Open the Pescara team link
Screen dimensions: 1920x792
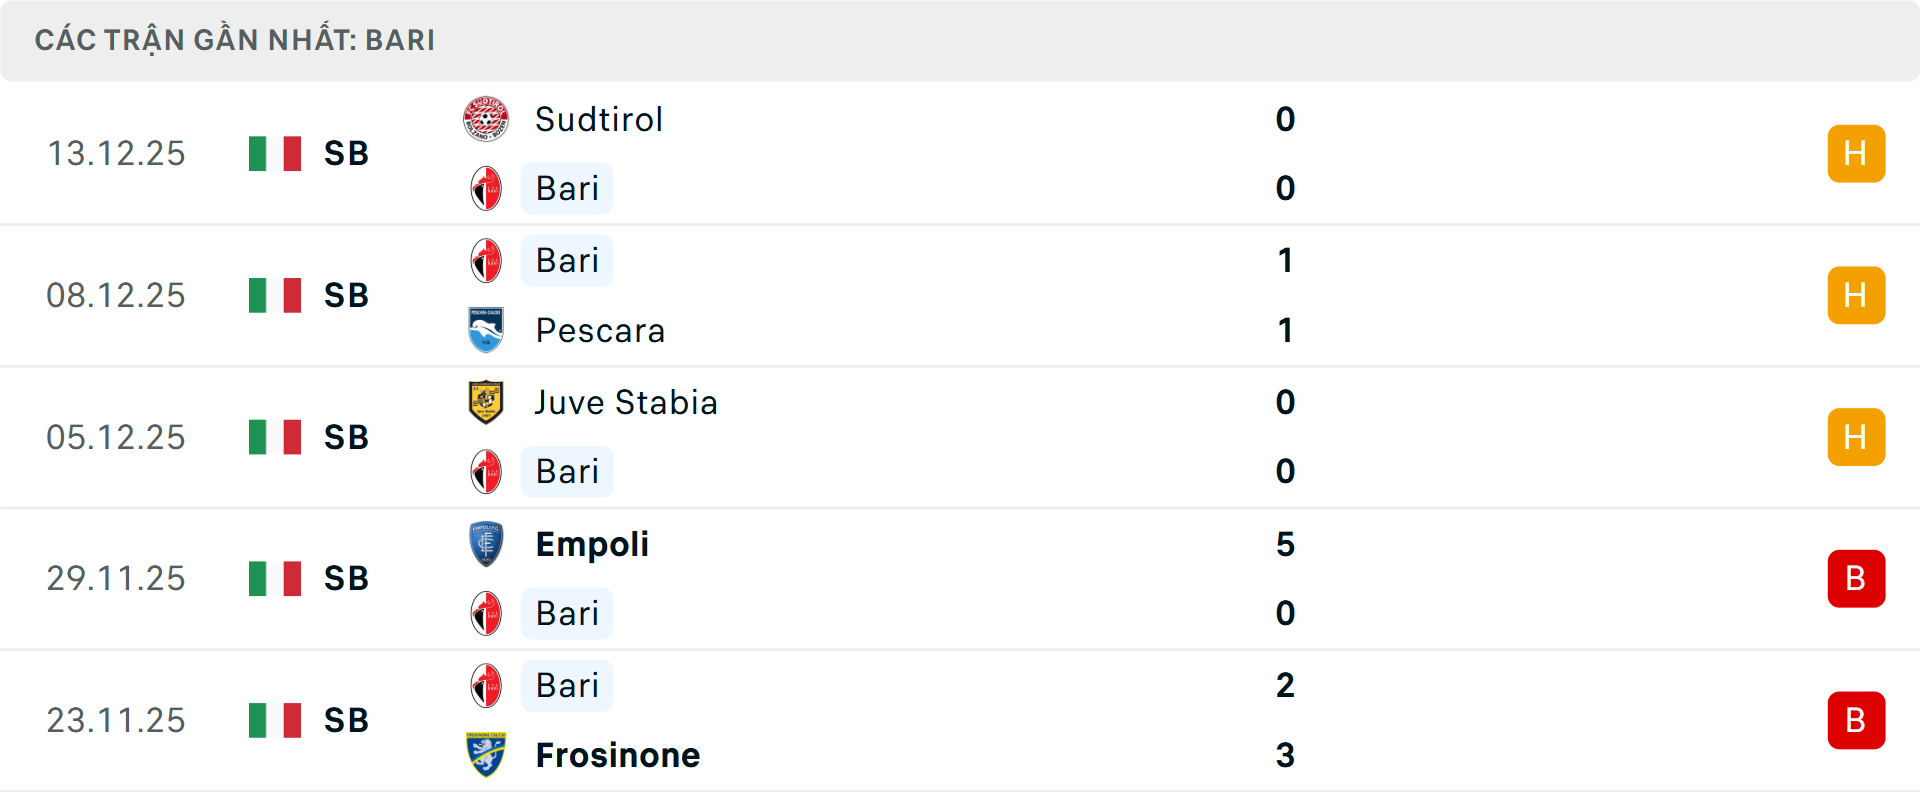(600, 331)
